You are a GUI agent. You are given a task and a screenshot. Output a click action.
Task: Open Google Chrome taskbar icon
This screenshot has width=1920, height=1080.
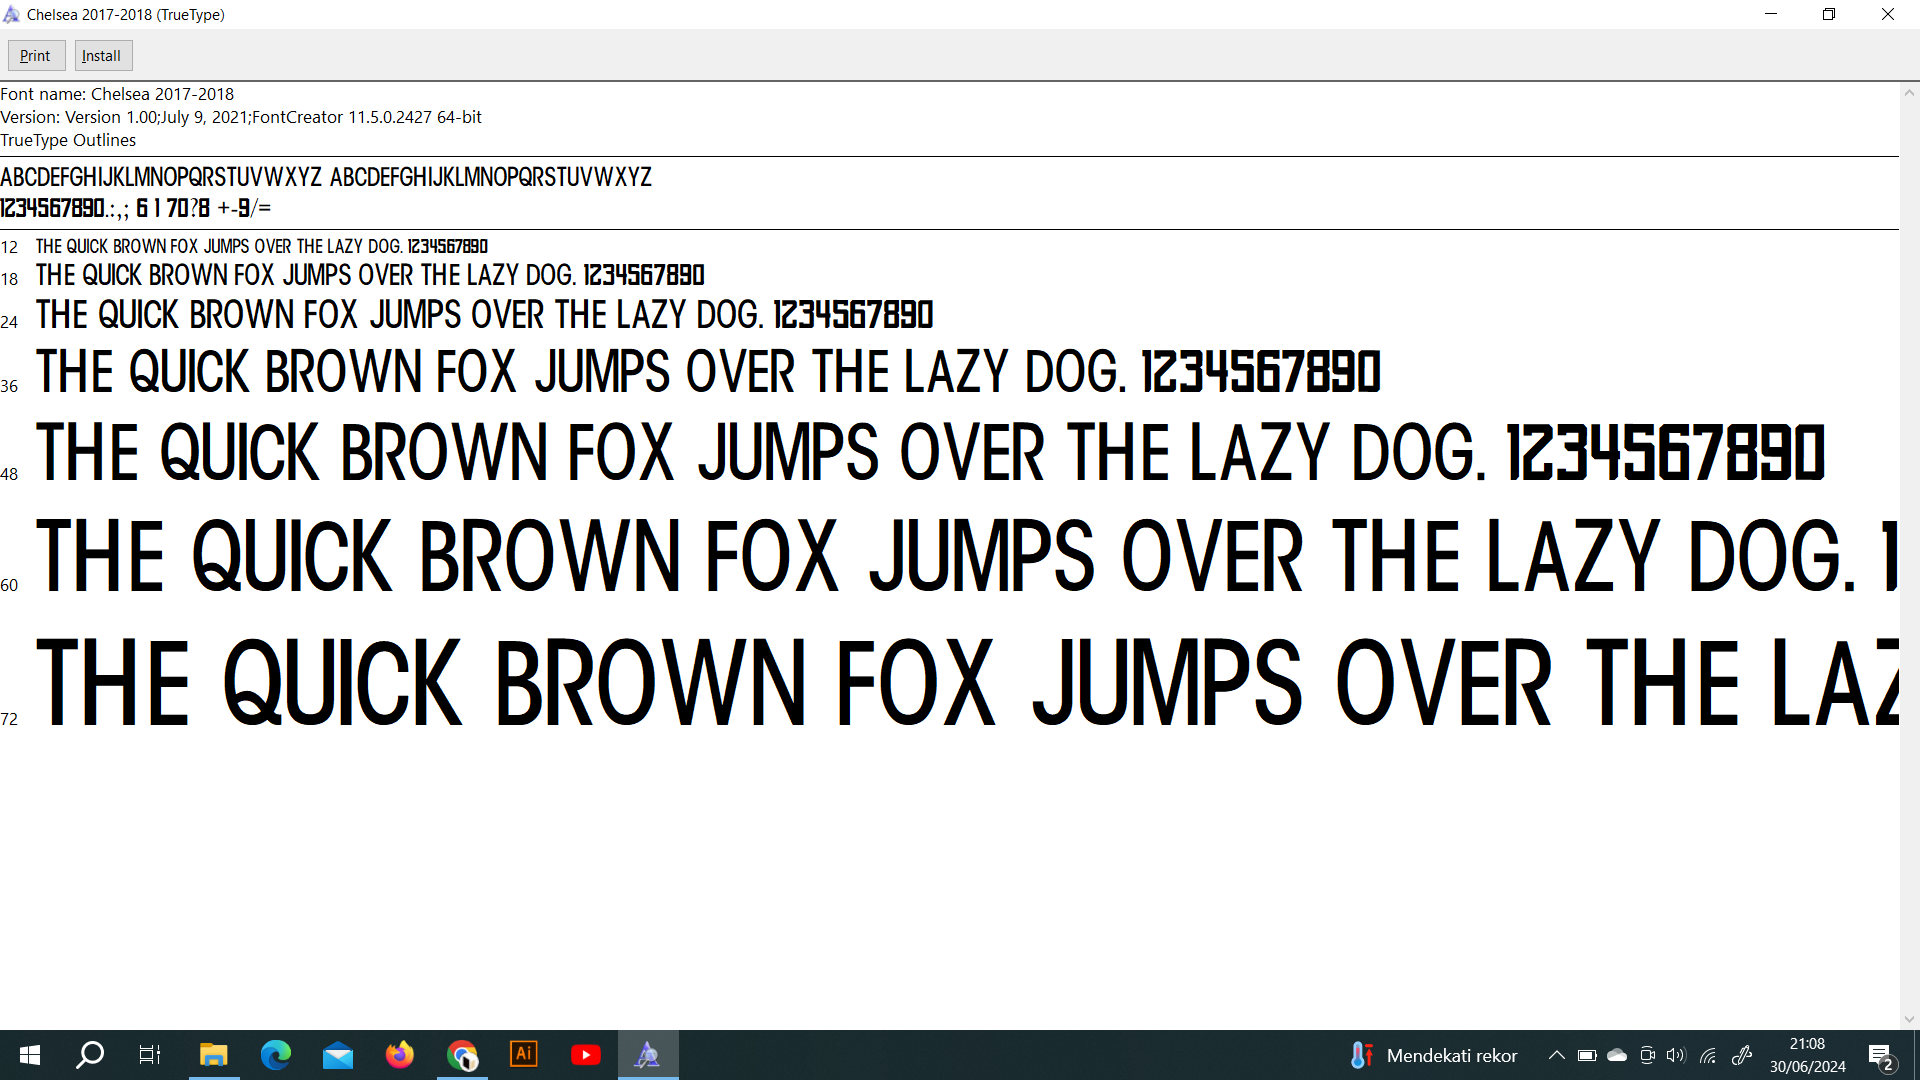pyautogui.click(x=462, y=1055)
